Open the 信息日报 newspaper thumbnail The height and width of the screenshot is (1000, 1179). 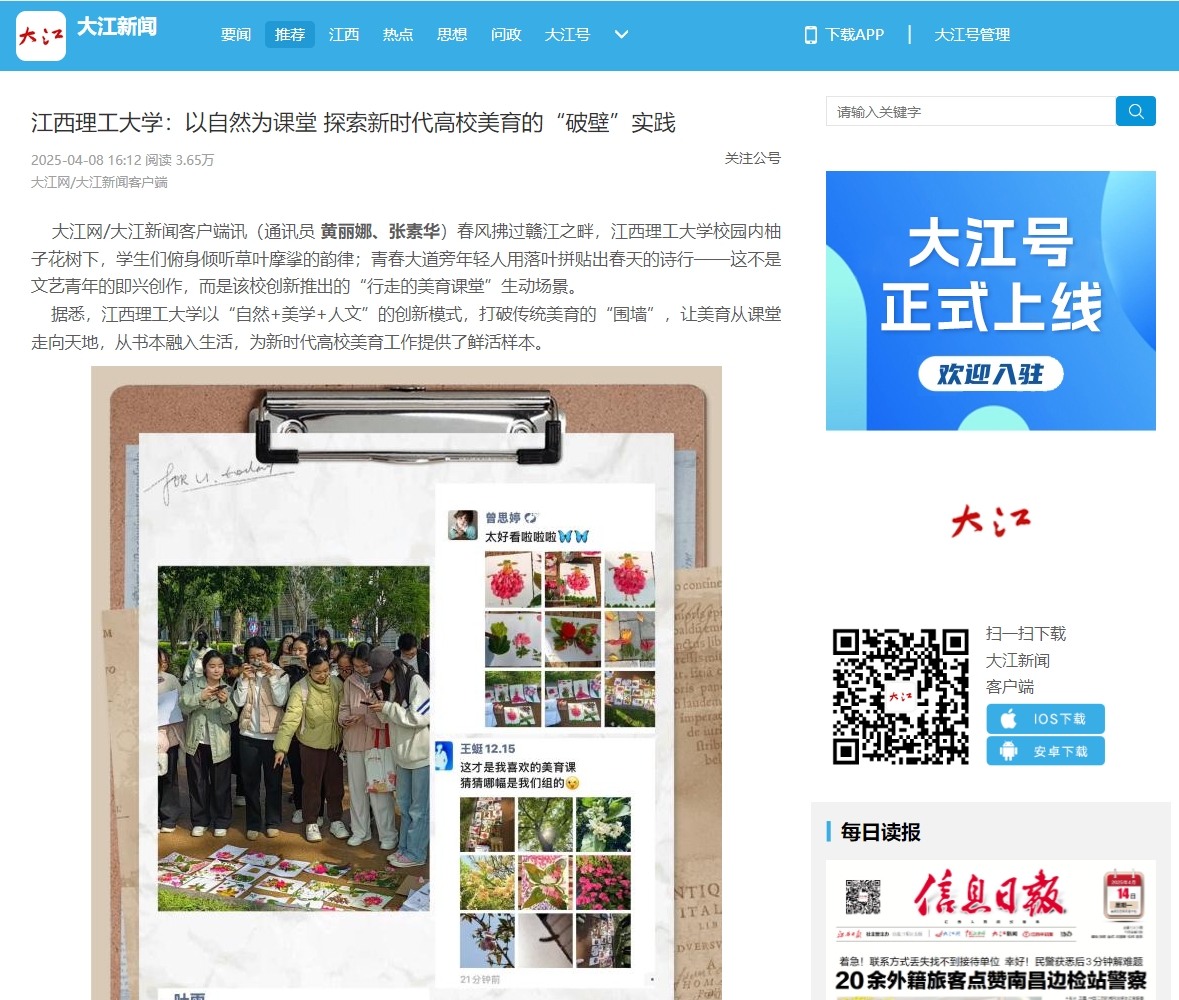990,930
